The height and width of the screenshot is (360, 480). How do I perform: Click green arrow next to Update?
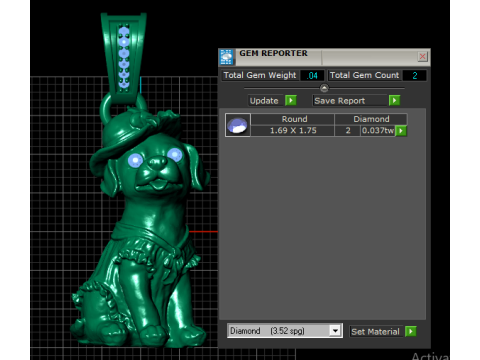[x=291, y=100]
